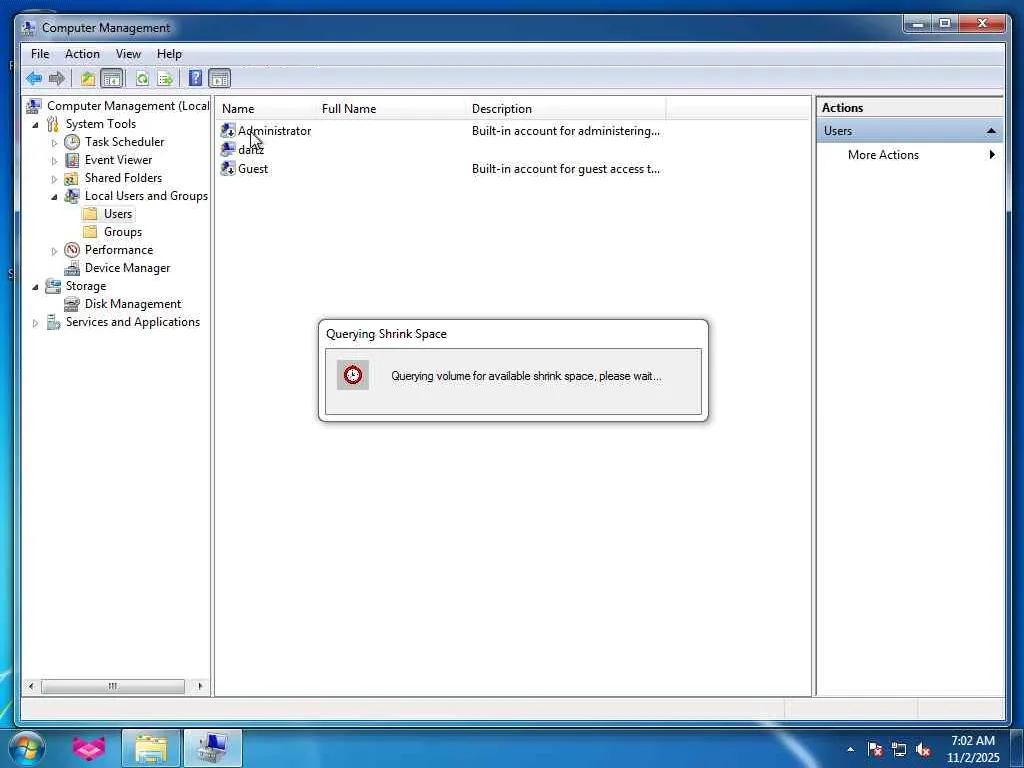Click the muted volume tray icon
The width and height of the screenshot is (1024, 768).
pyautogui.click(x=923, y=750)
